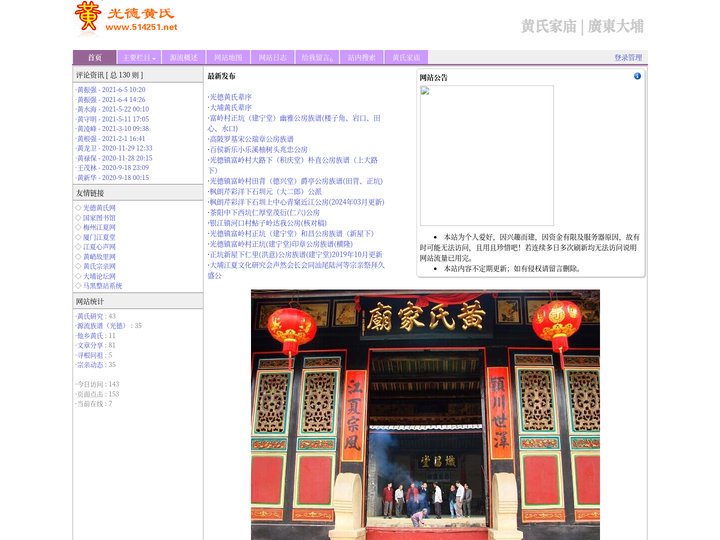
Task: Open the 首页 navigation tab
Action: (x=95, y=57)
